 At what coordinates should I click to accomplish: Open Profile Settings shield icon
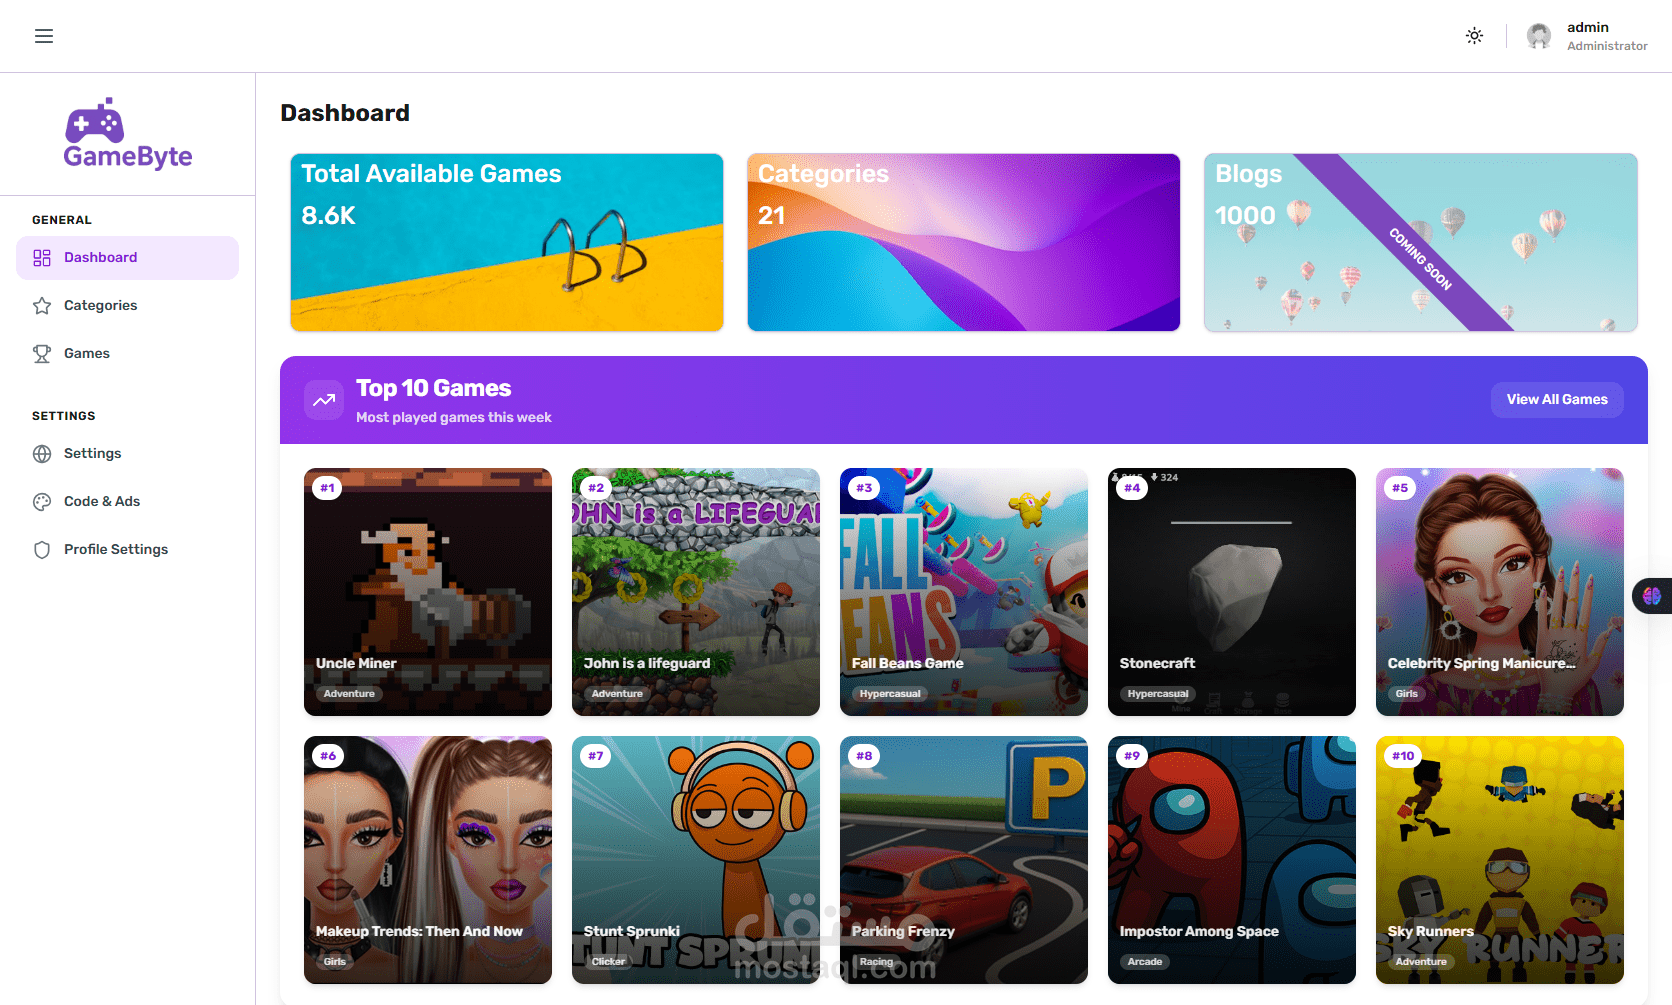point(42,550)
